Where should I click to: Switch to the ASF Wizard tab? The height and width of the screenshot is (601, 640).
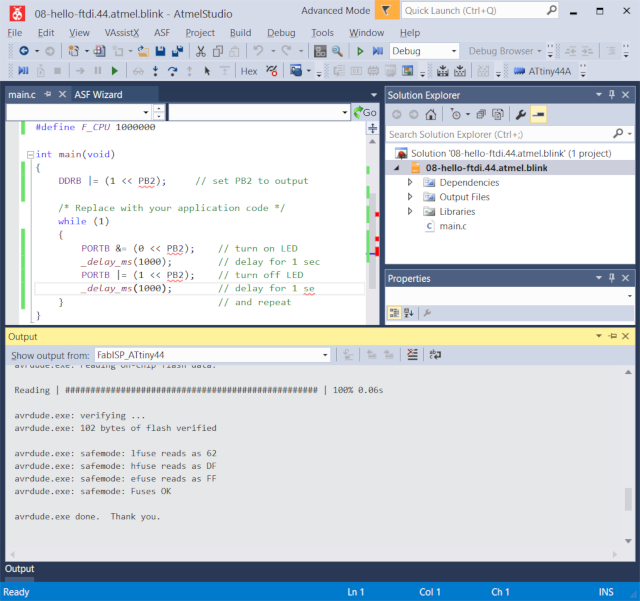[98, 95]
